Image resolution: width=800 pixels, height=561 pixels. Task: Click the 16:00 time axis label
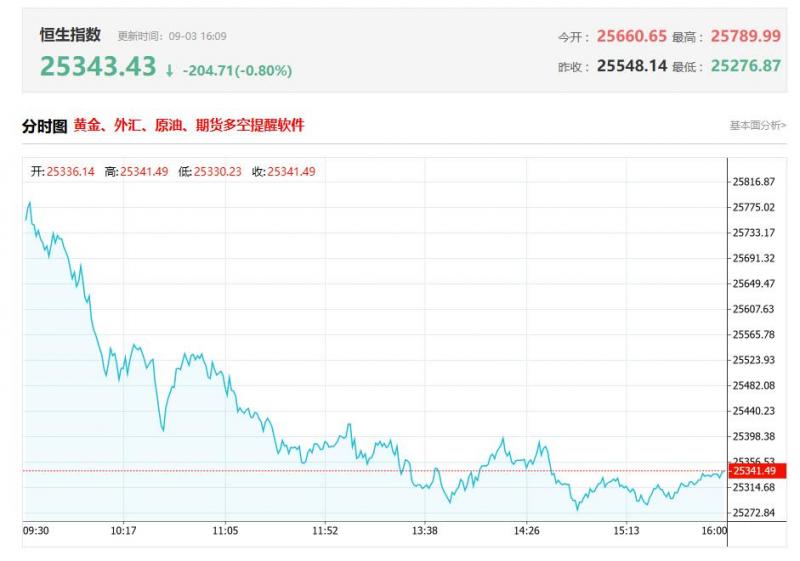coord(714,531)
